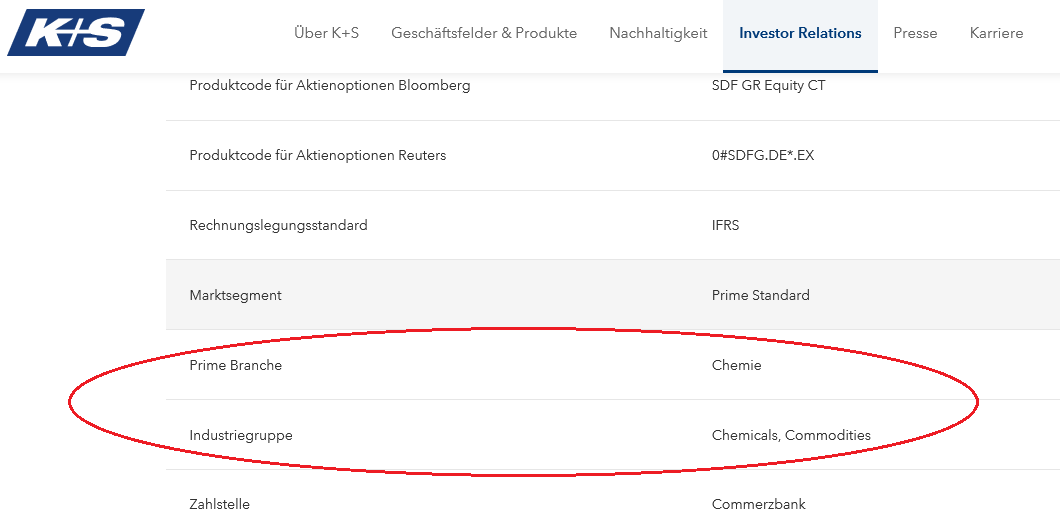Screen dimensions: 1060x516
Task: Select the Chemicals, Commodities value
Action: (791, 435)
